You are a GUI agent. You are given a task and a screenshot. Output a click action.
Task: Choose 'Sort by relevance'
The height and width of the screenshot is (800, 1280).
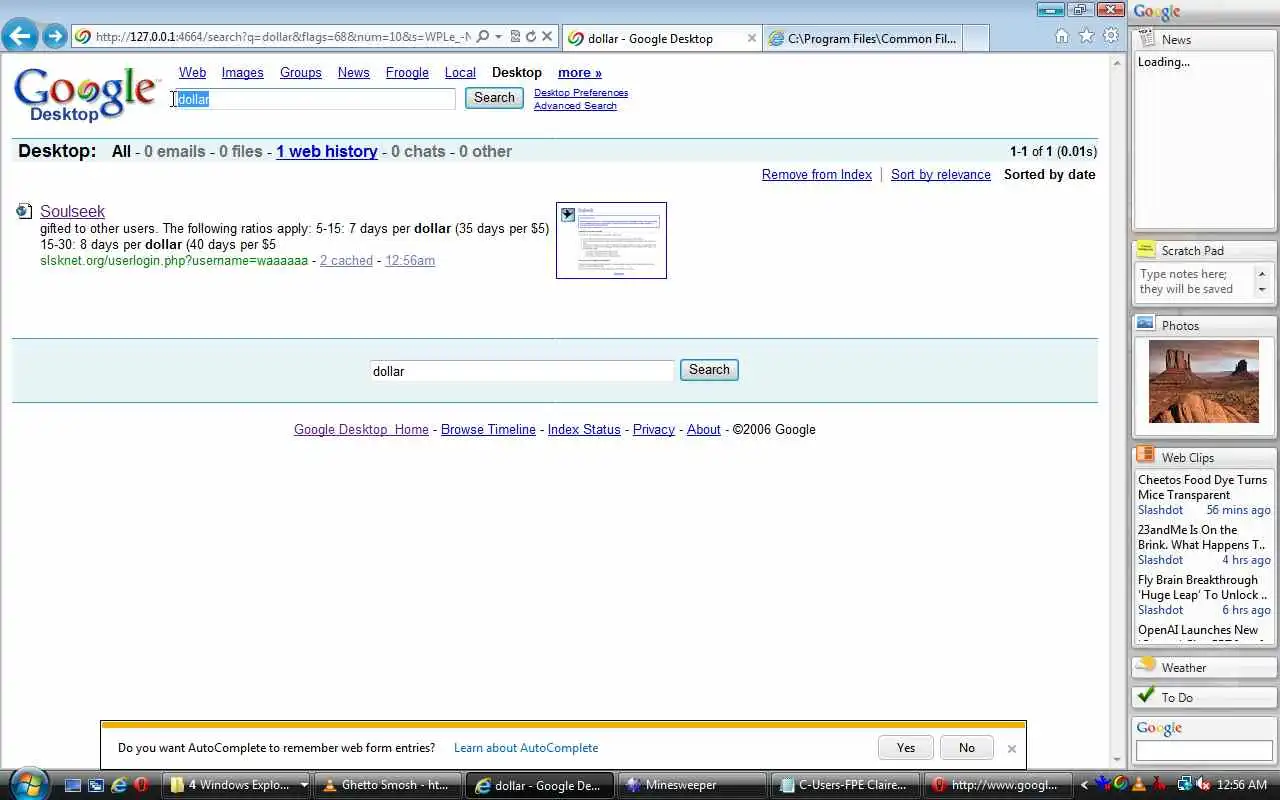coord(941,174)
